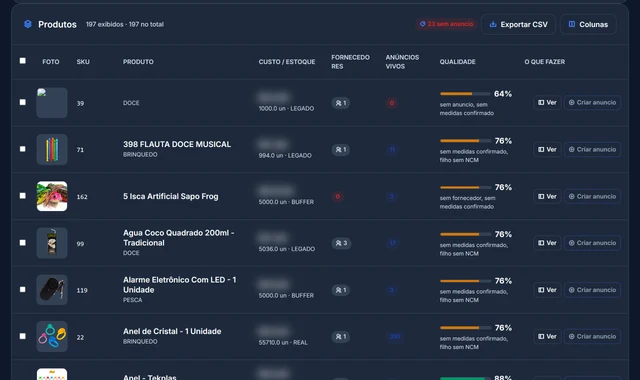Export products with Exportar CSV button
The width and height of the screenshot is (640, 380).
click(518, 24)
